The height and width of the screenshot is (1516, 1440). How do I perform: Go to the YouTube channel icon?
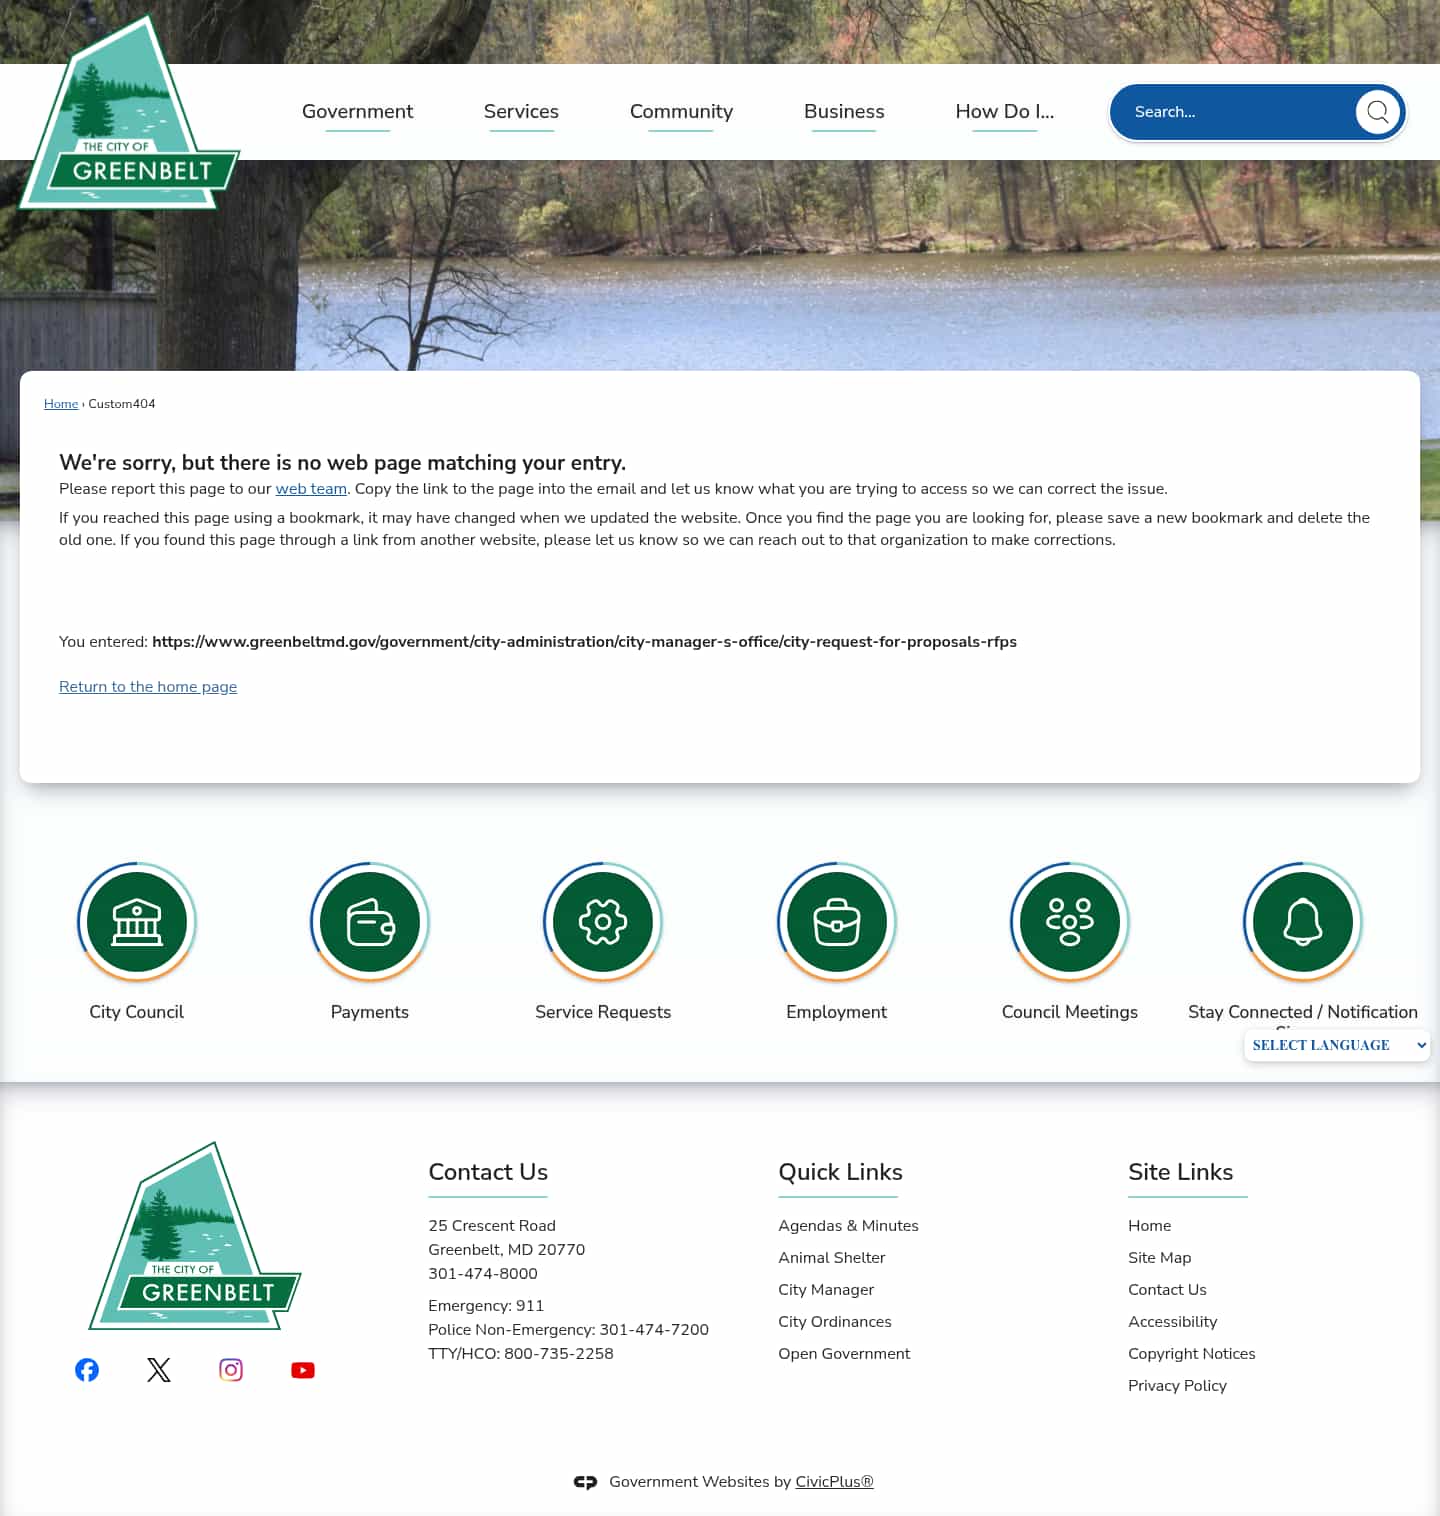pyautogui.click(x=303, y=1370)
